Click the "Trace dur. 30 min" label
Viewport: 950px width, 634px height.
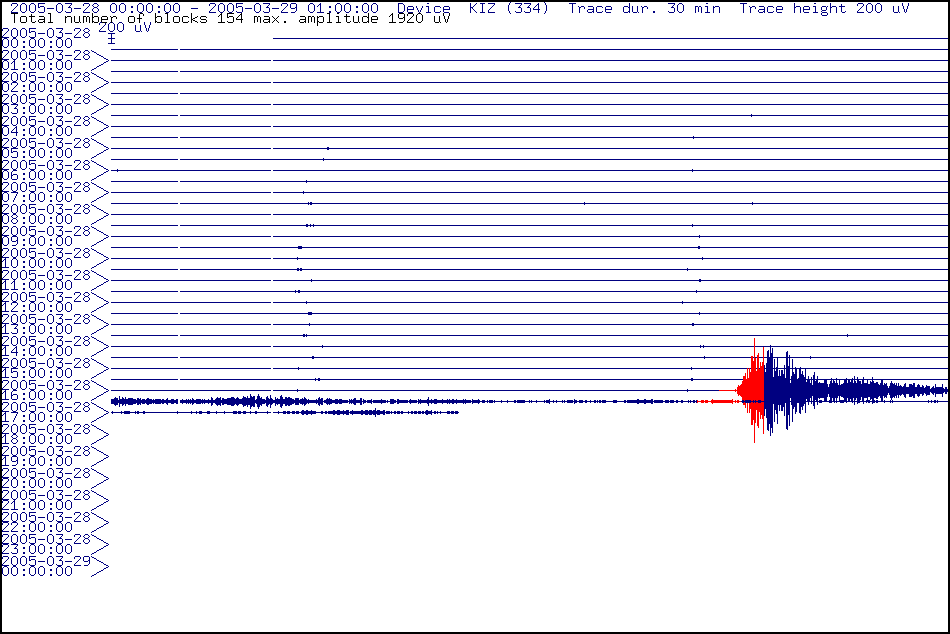tap(645, 8)
